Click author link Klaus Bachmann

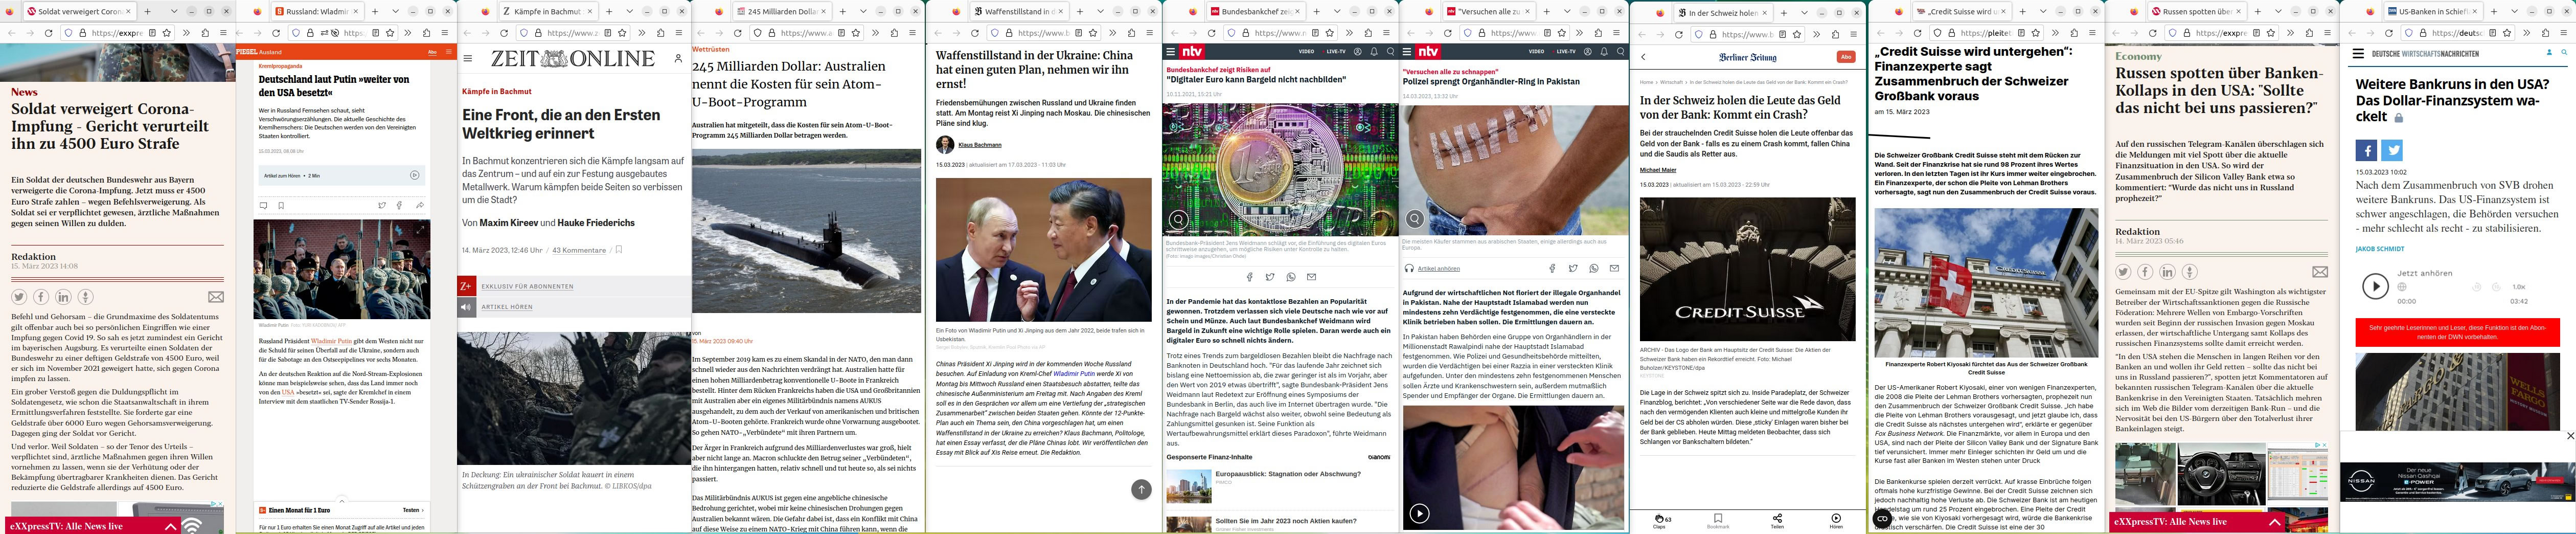pos(979,145)
